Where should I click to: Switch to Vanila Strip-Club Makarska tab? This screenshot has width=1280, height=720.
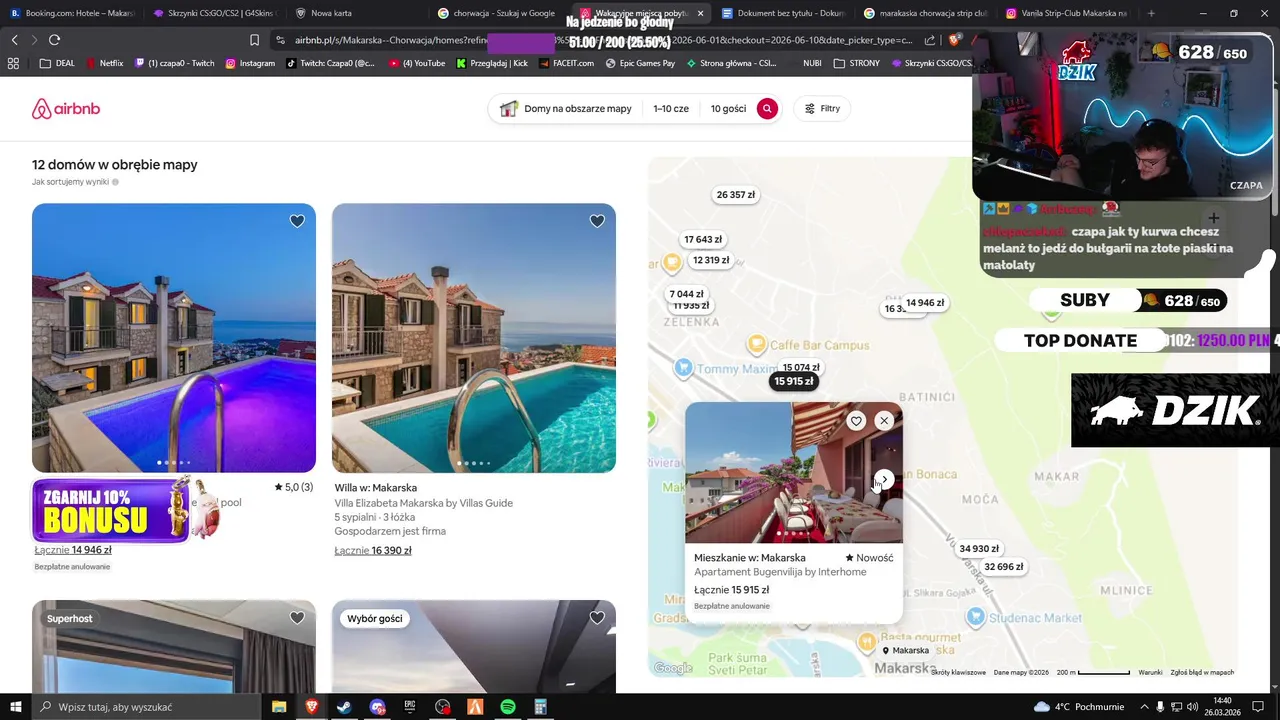pos(1066,13)
